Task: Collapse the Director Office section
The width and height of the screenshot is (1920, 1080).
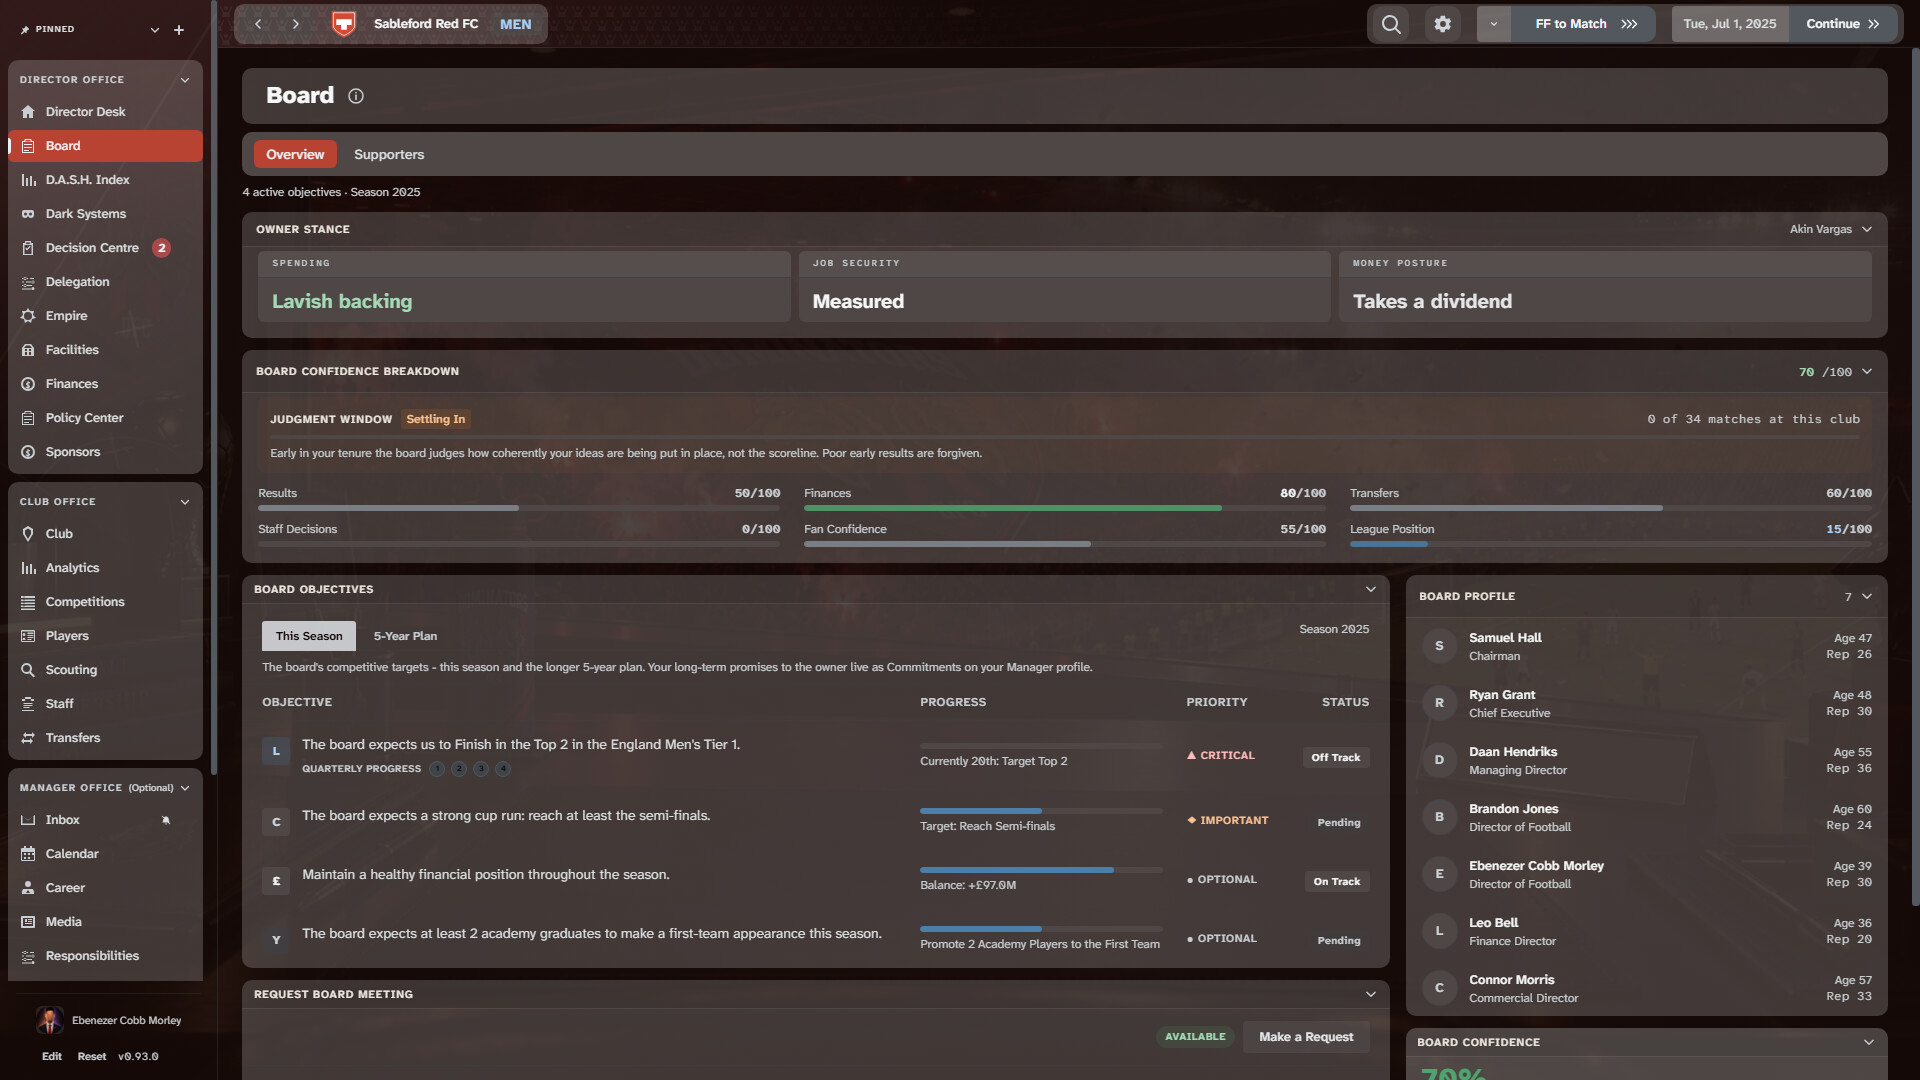Action: tap(185, 80)
